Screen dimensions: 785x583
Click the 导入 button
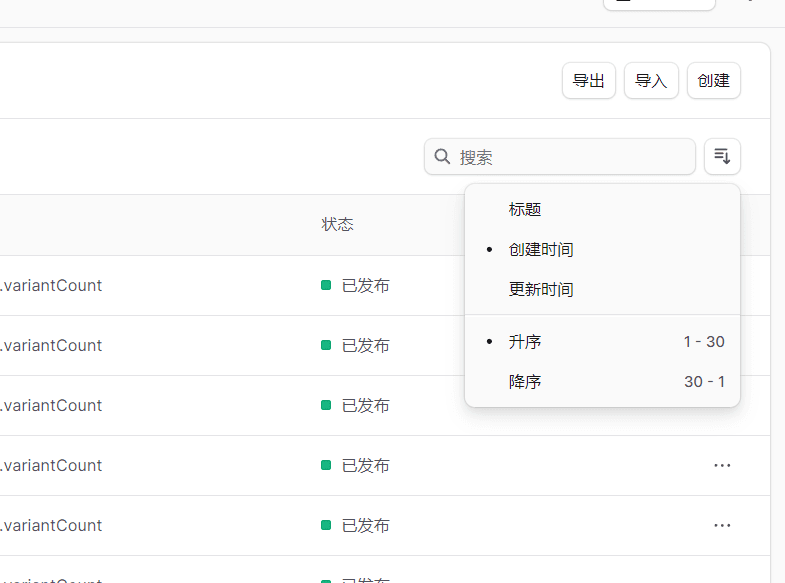(x=651, y=81)
